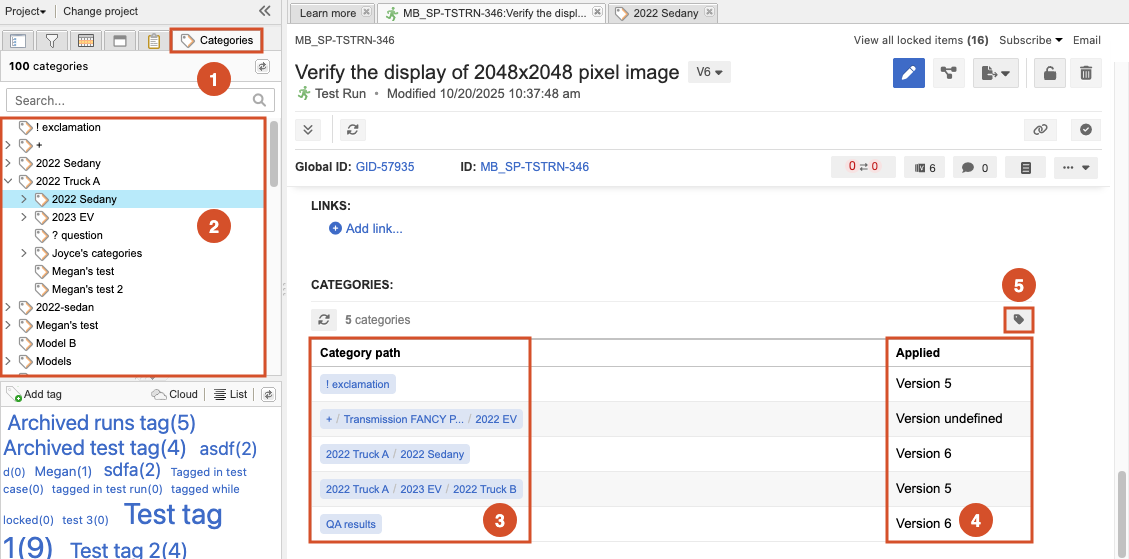Open the comments bubble counter

pos(975,168)
